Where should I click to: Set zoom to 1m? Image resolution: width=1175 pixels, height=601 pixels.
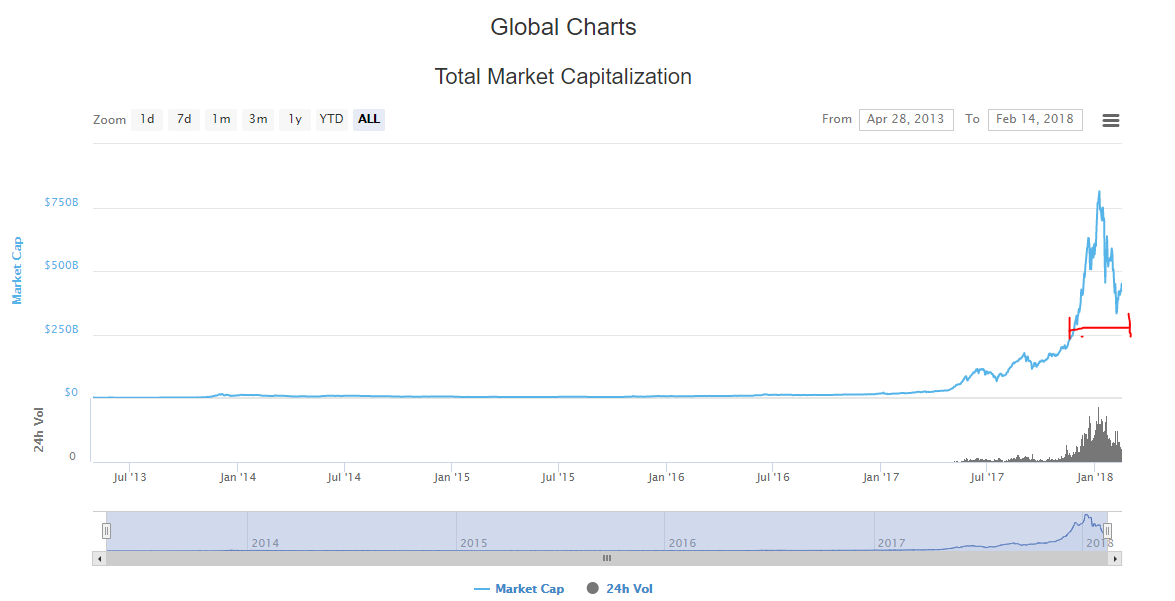point(221,120)
